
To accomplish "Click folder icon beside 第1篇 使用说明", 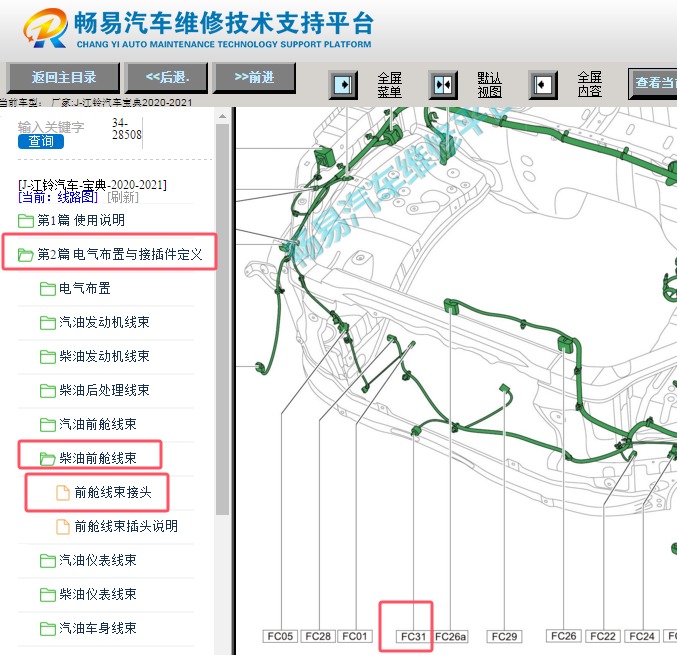I will click(26, 221).
